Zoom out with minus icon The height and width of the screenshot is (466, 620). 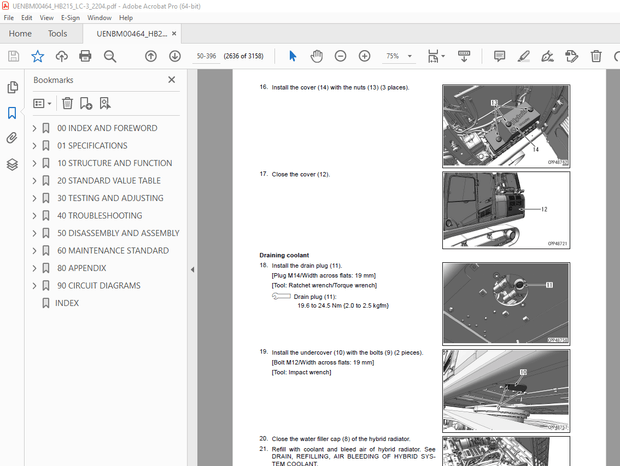point(340,56)
